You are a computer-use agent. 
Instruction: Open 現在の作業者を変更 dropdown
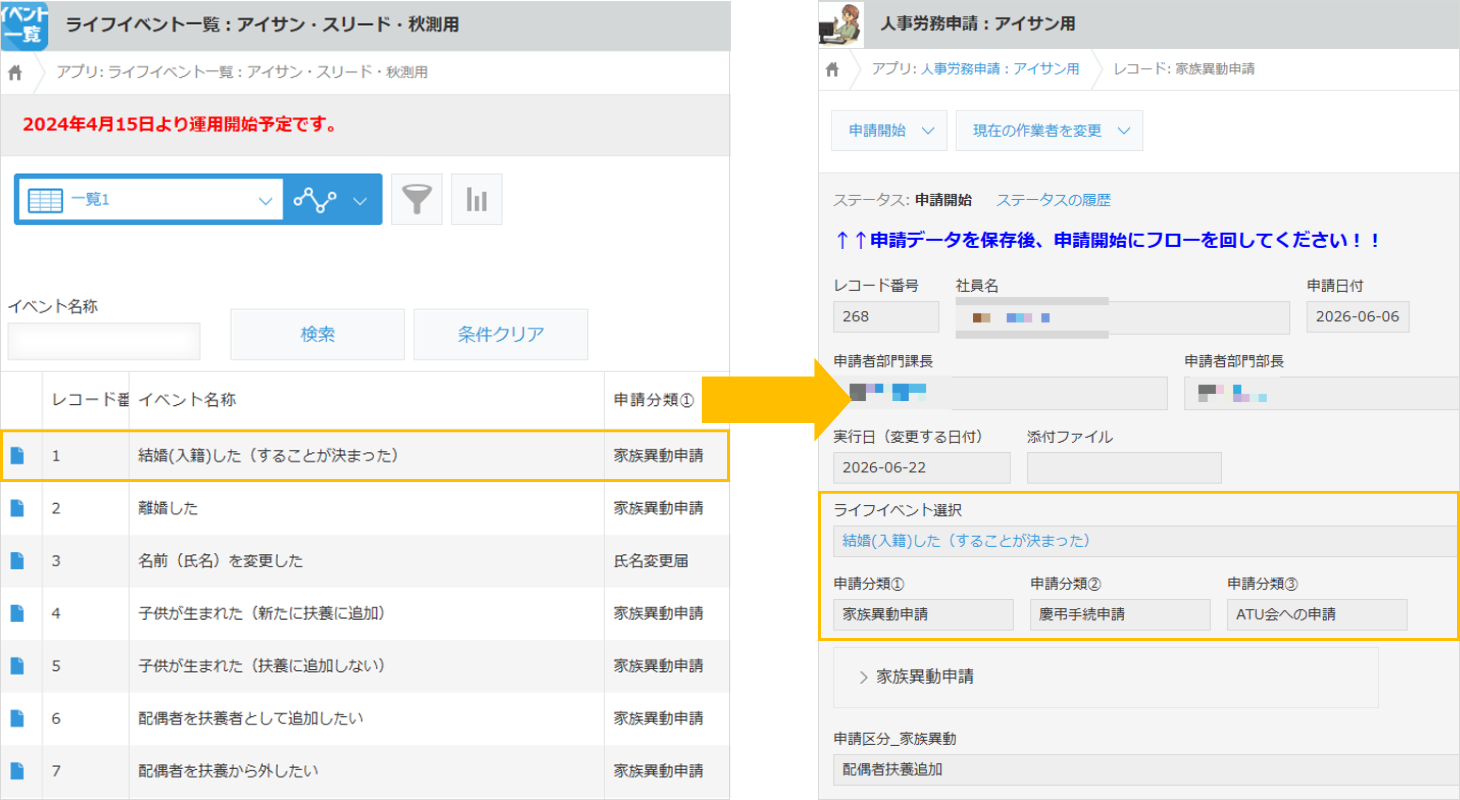[x=1049, y=130]
